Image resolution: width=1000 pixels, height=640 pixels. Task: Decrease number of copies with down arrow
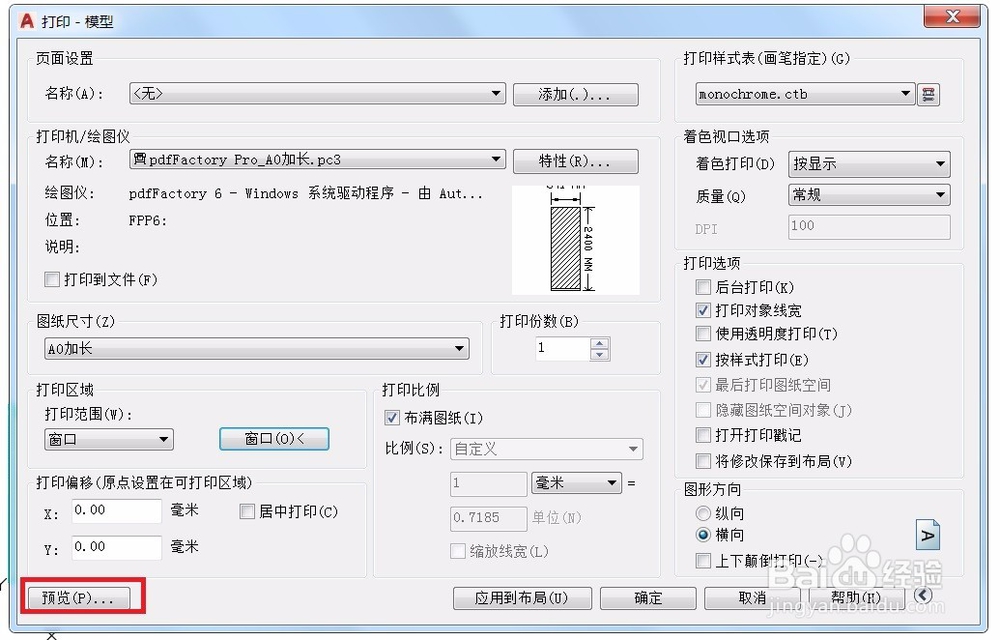pos(599,354)
